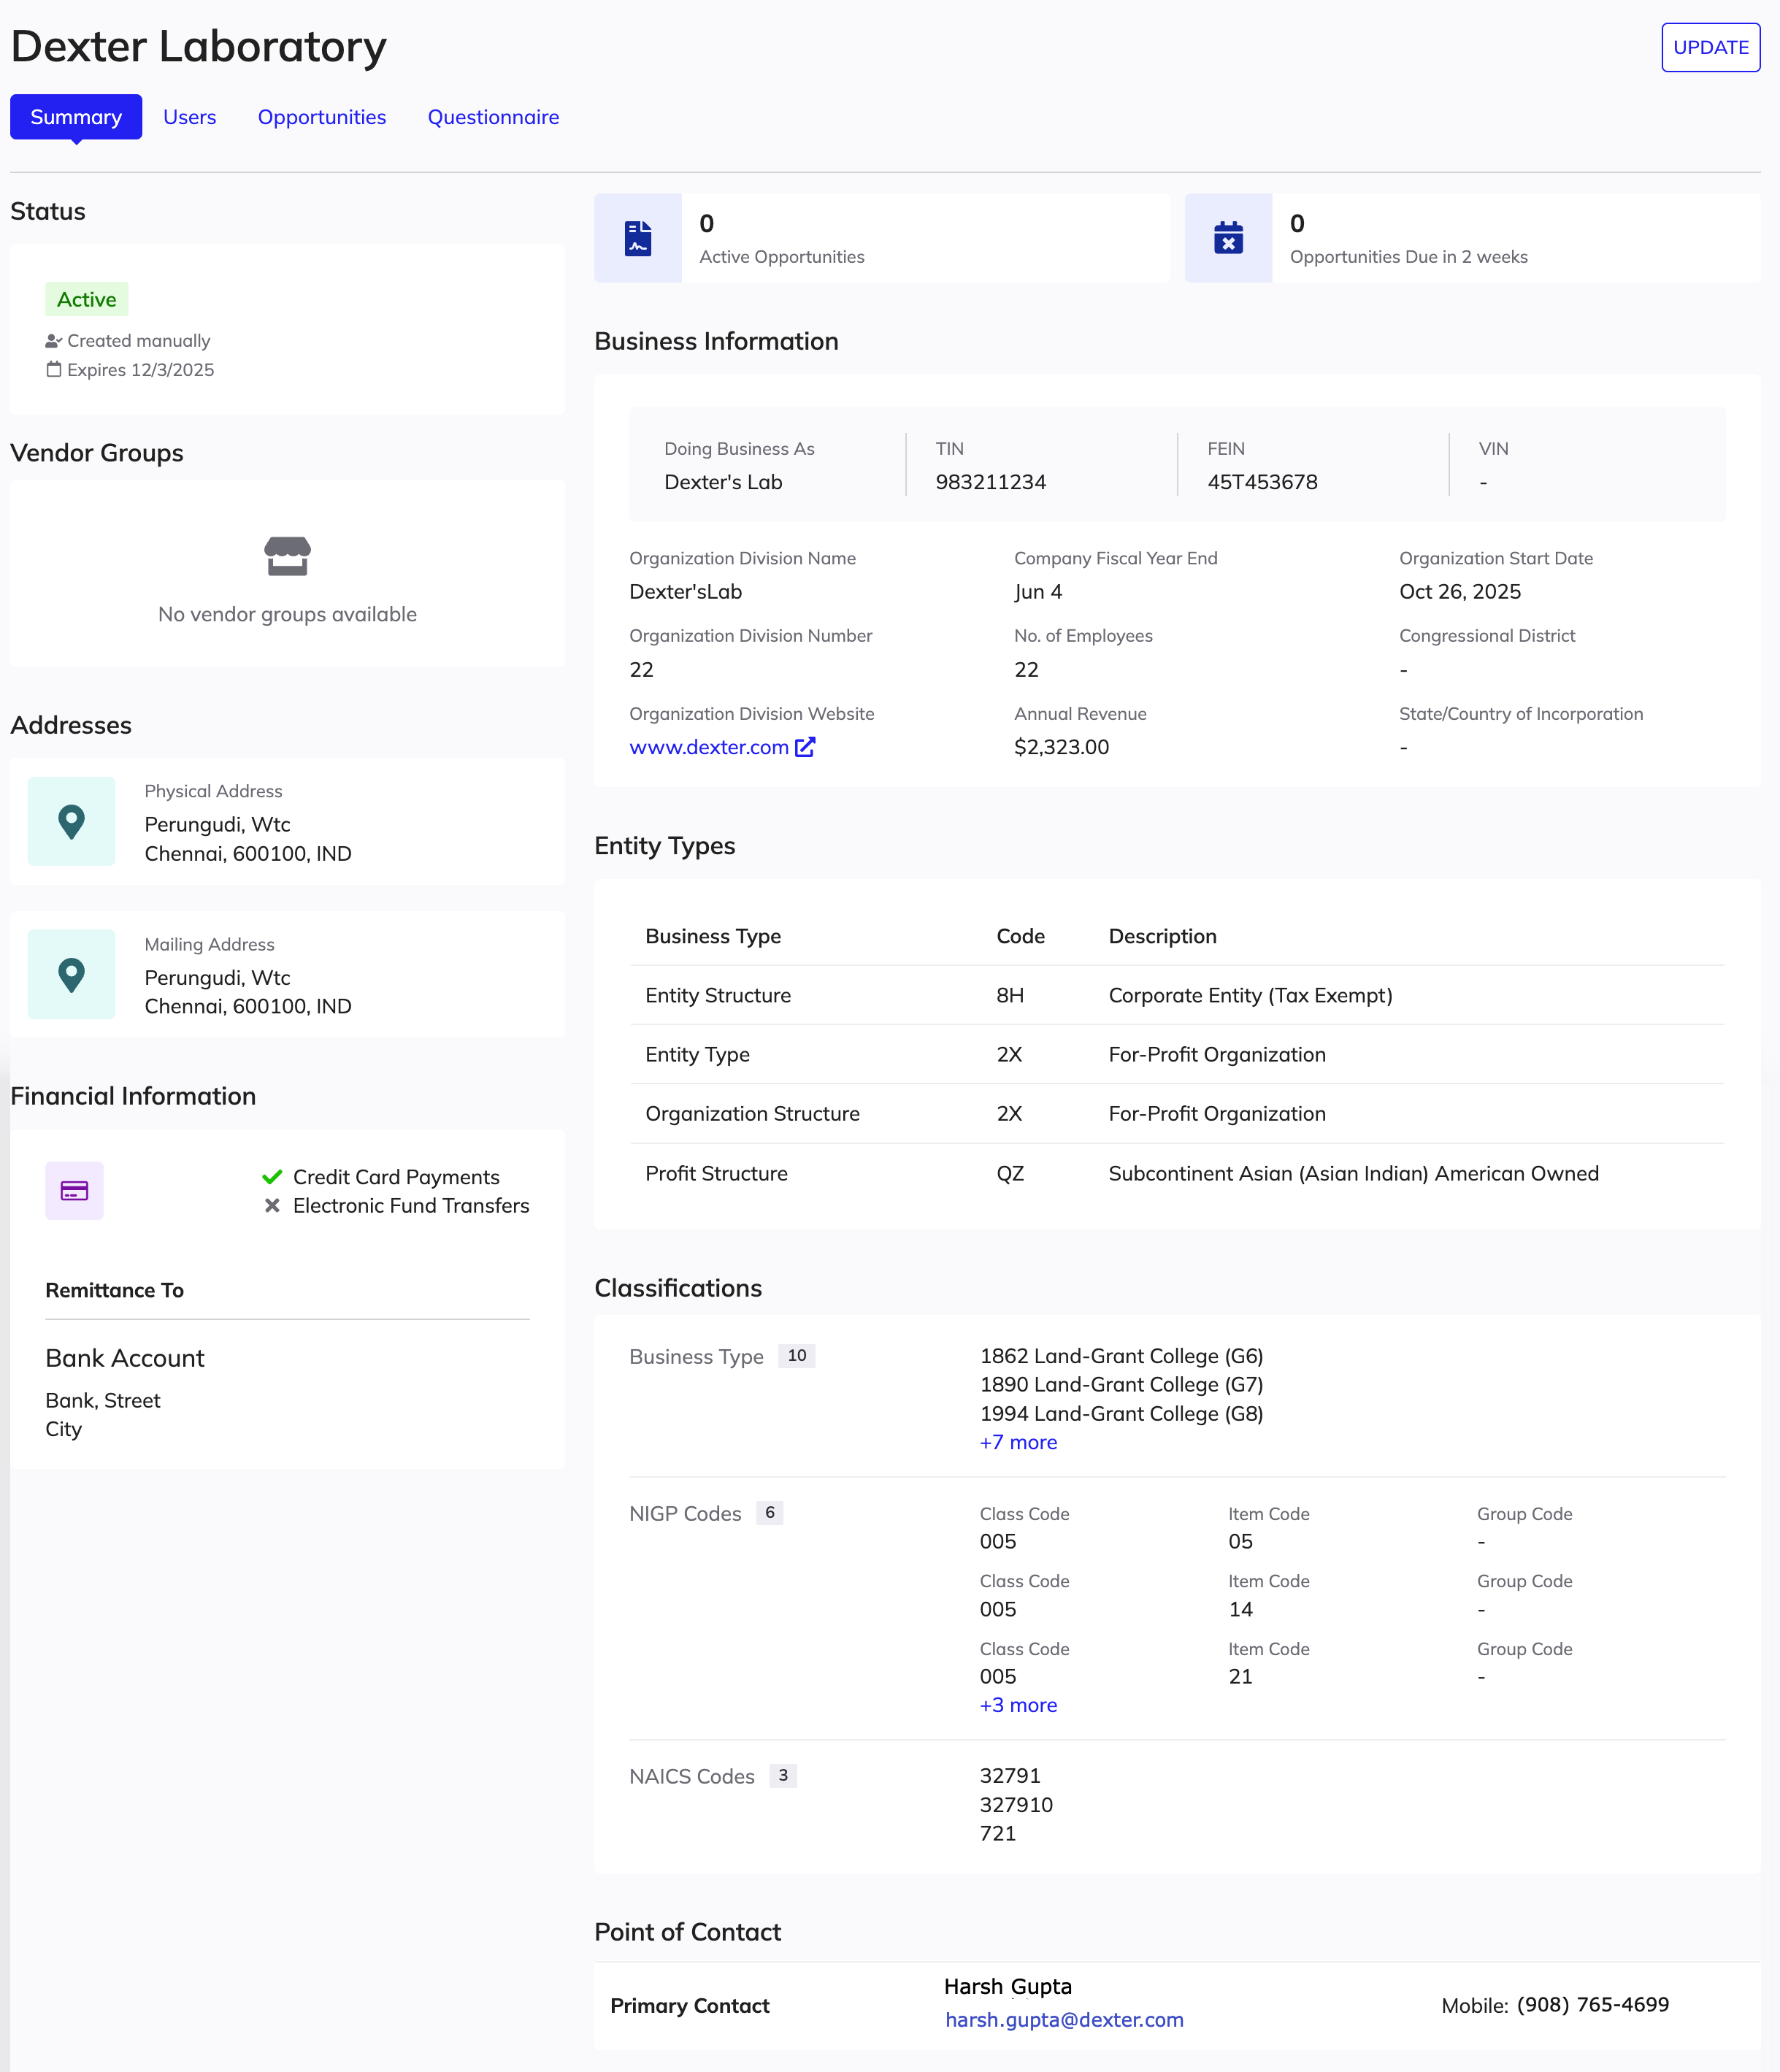Click the Entity Structure row code 8H
1780x2072 pixels.
[x=1010, y=995]
